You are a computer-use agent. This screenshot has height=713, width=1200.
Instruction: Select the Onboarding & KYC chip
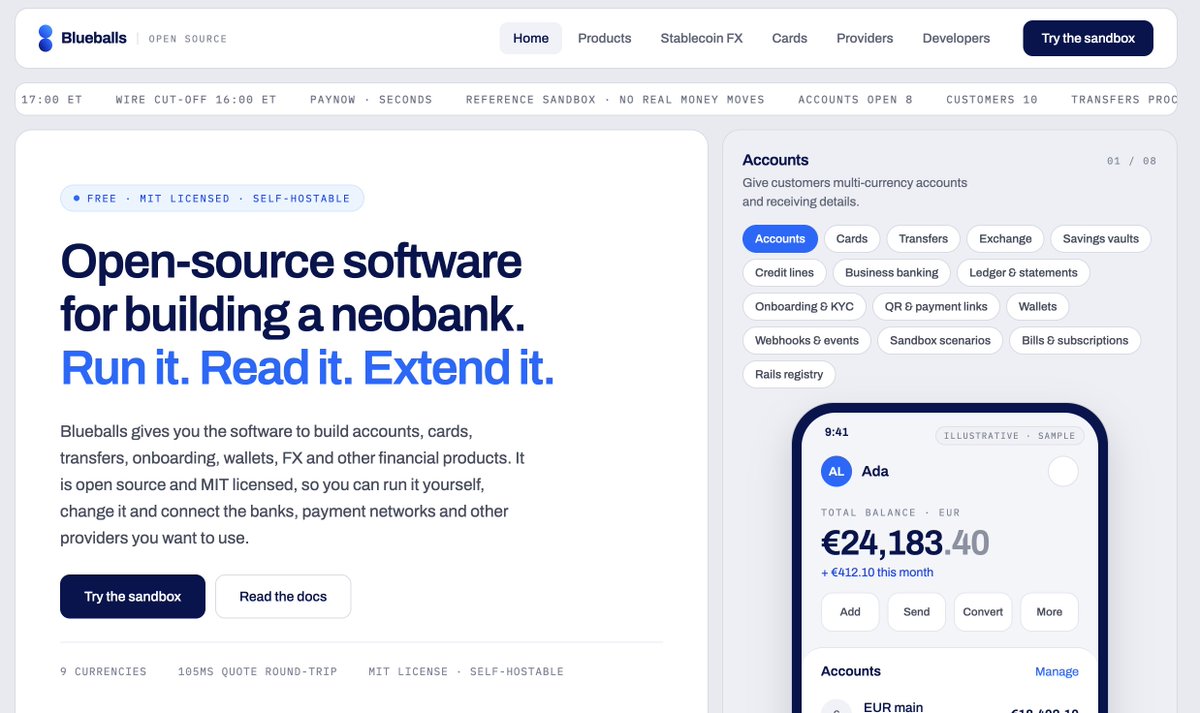pyautogui.click(x=804, y=307)
